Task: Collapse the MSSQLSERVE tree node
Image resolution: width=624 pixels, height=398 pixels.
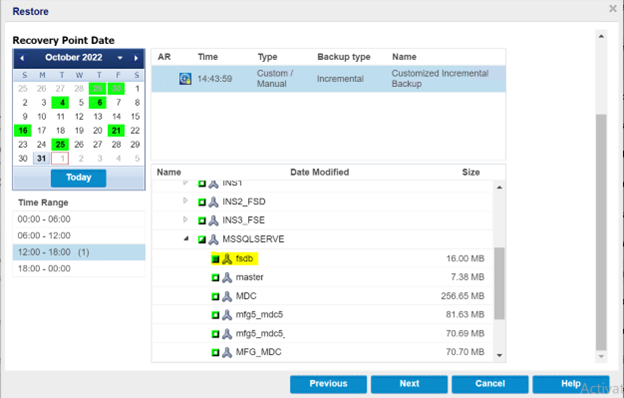Action: click(x=186, y=239)
